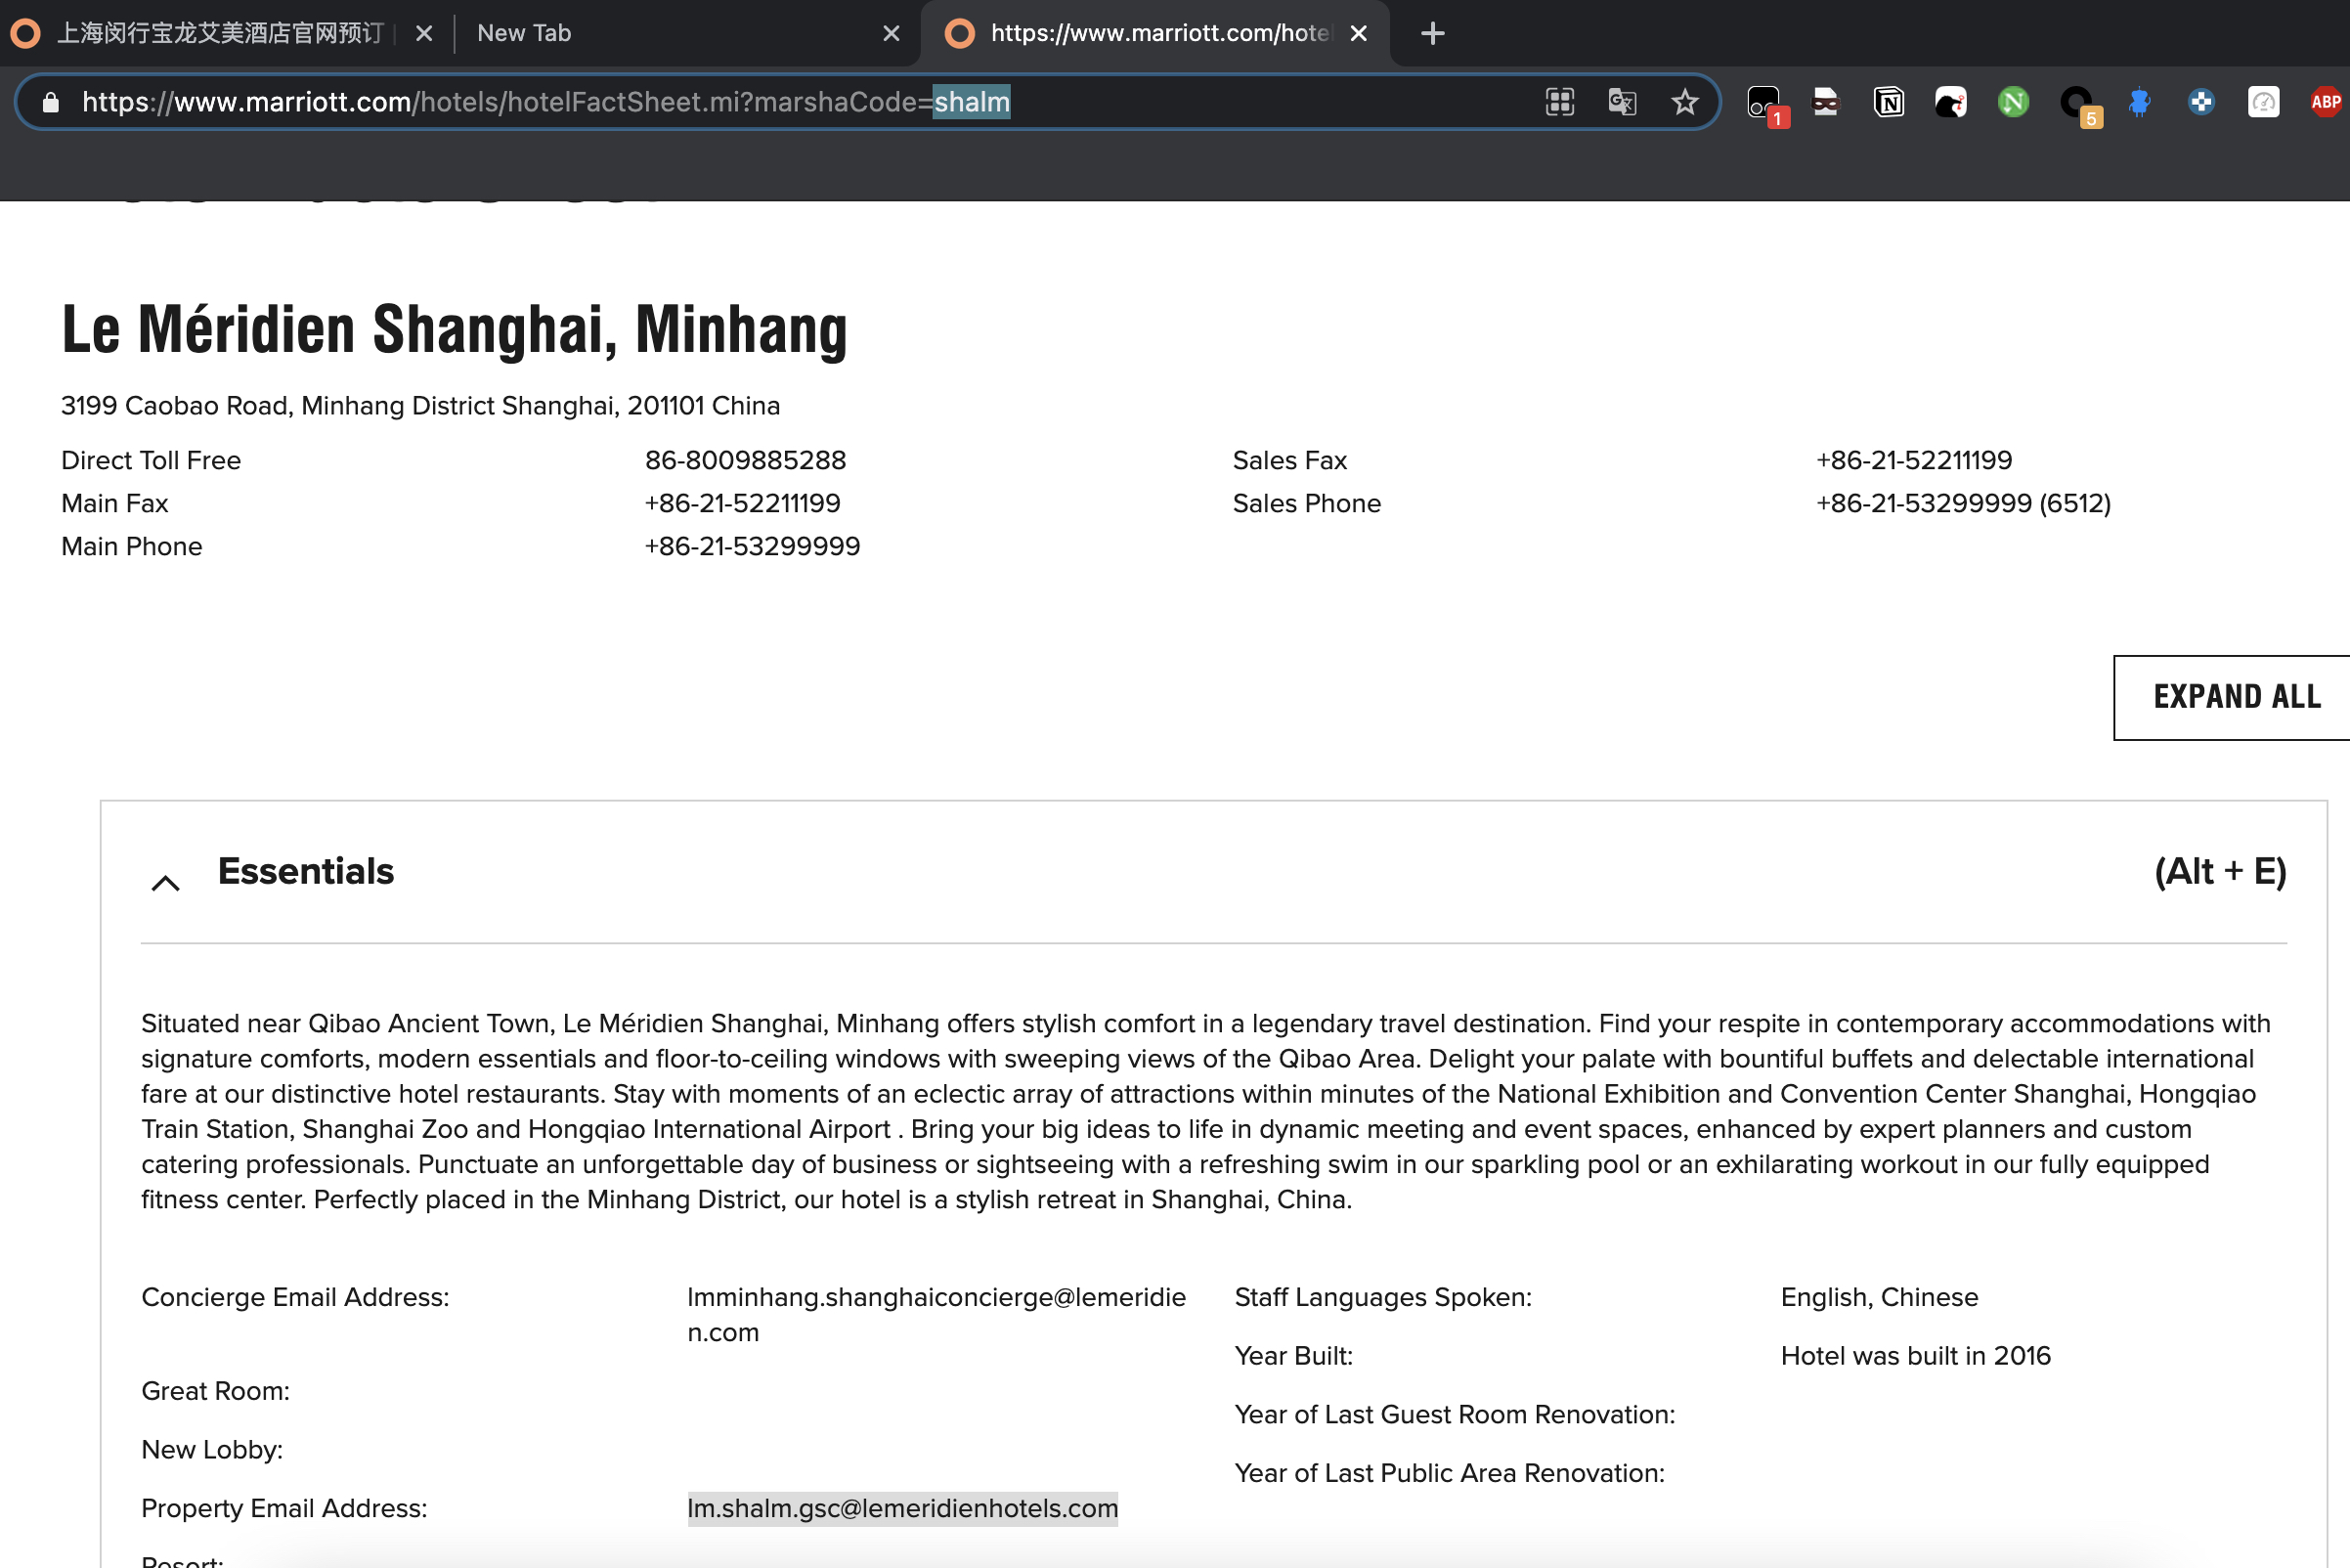This screenshot has width=2350, height=1568.
Task: Click the Essentials section heading
Action: click(x=306, y=871)
